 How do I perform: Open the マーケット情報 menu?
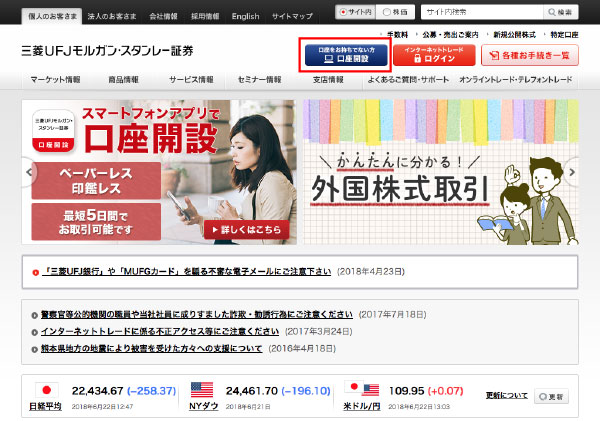point(55,80)
